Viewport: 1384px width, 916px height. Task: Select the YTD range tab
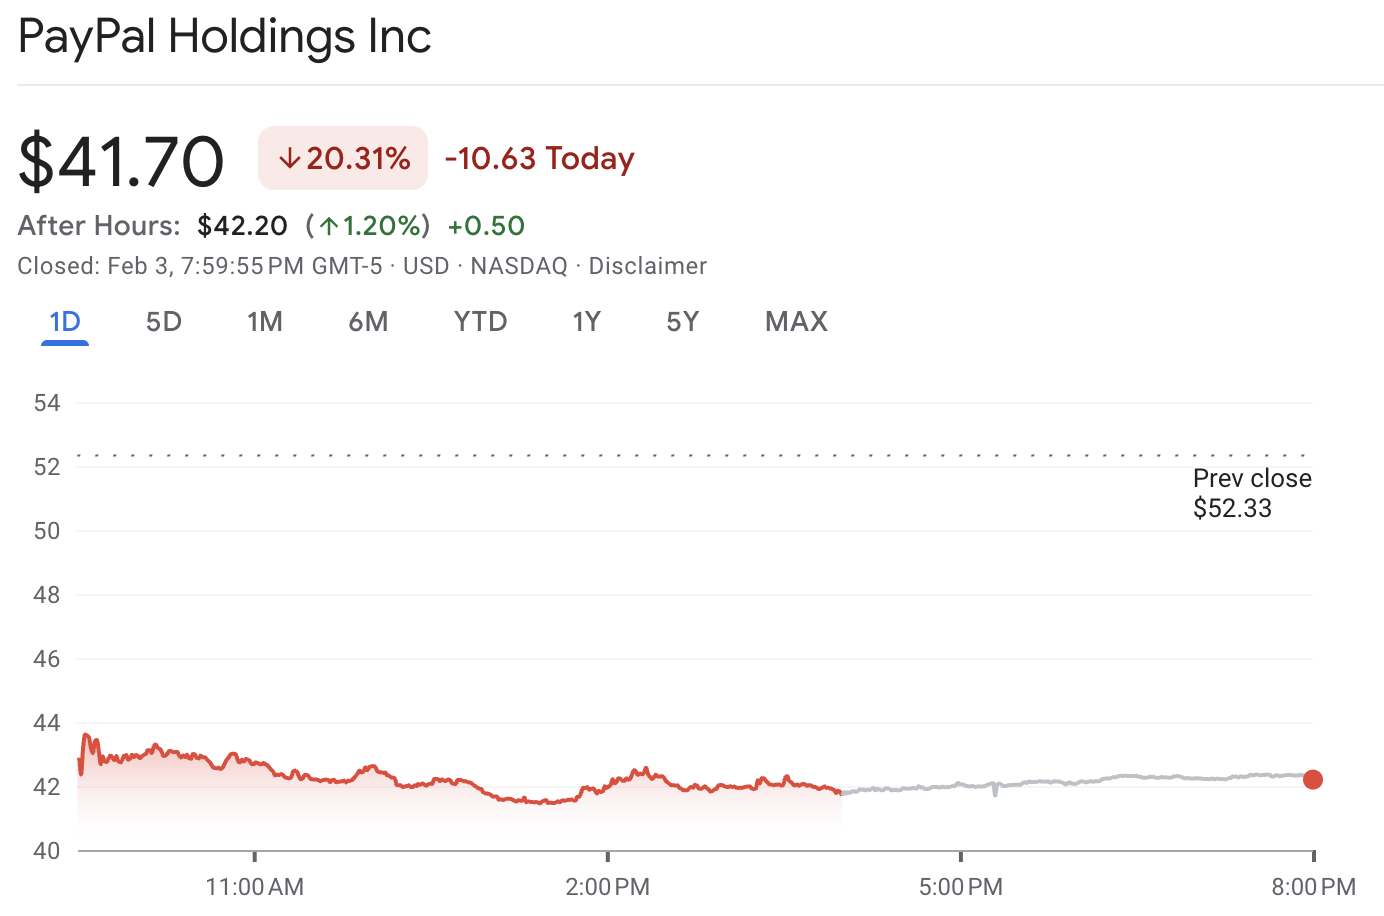(x=481, y=322)
